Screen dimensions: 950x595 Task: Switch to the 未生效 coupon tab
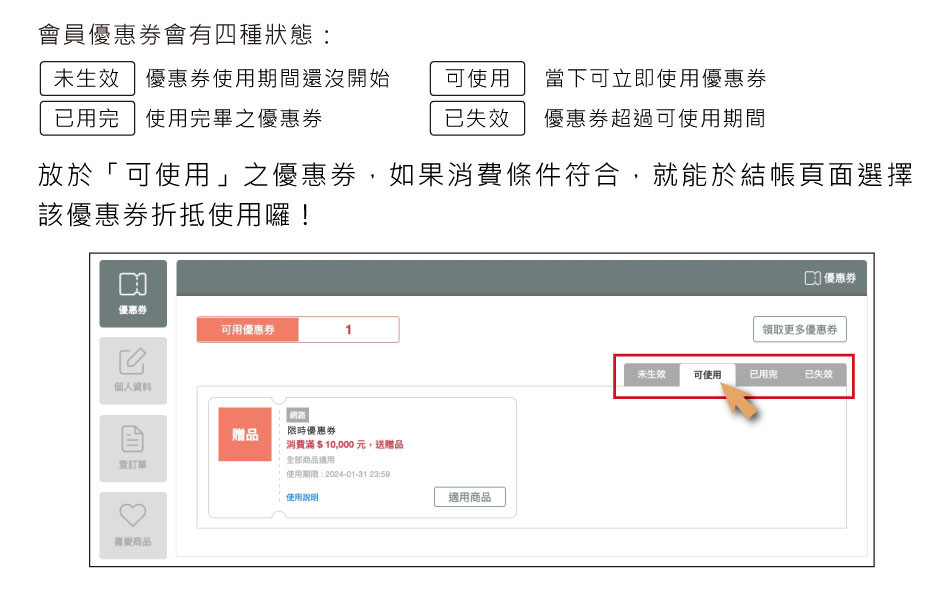(651, 374)
